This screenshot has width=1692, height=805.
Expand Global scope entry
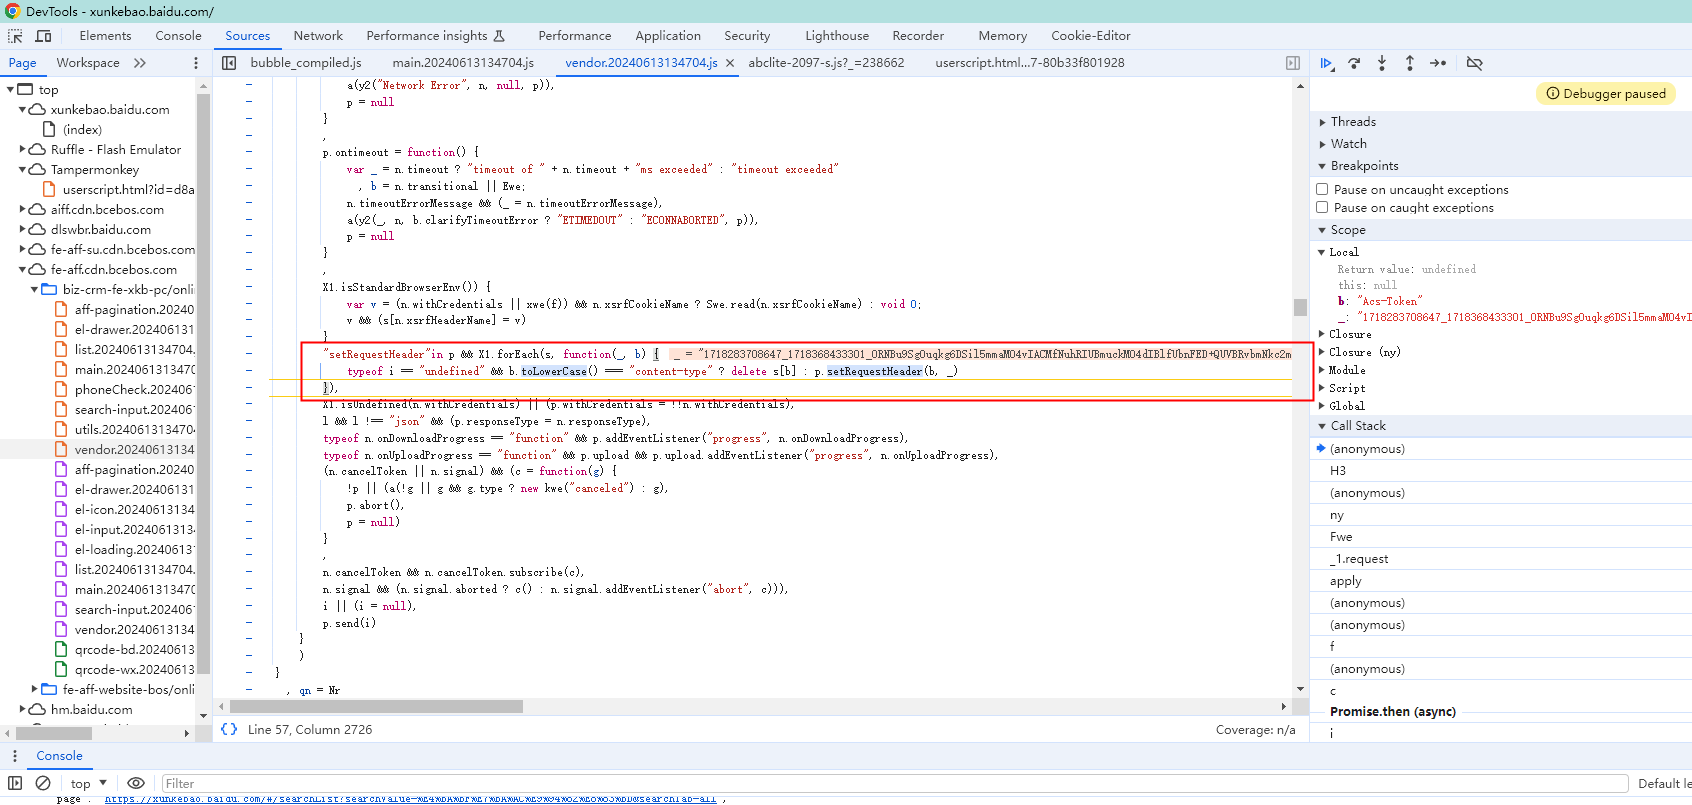pos(1322,406)
